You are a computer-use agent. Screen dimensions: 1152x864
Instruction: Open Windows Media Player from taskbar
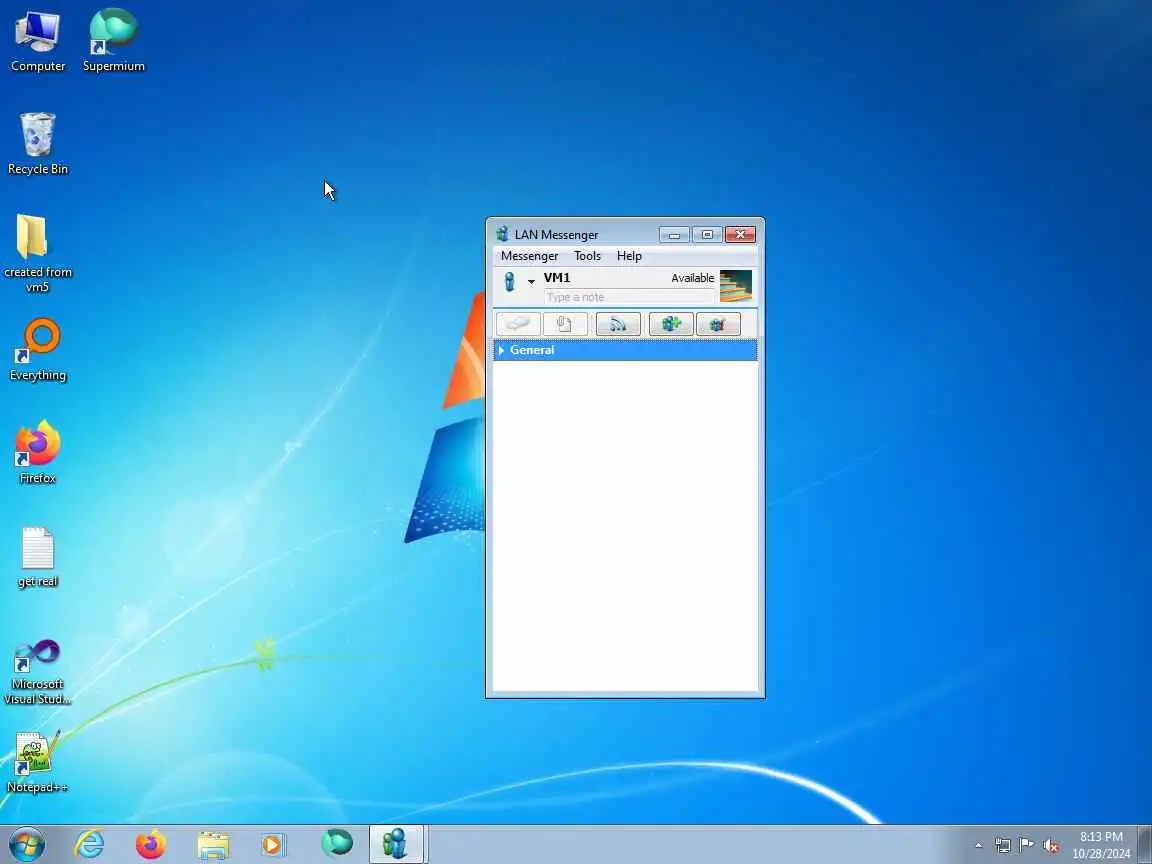274,844
